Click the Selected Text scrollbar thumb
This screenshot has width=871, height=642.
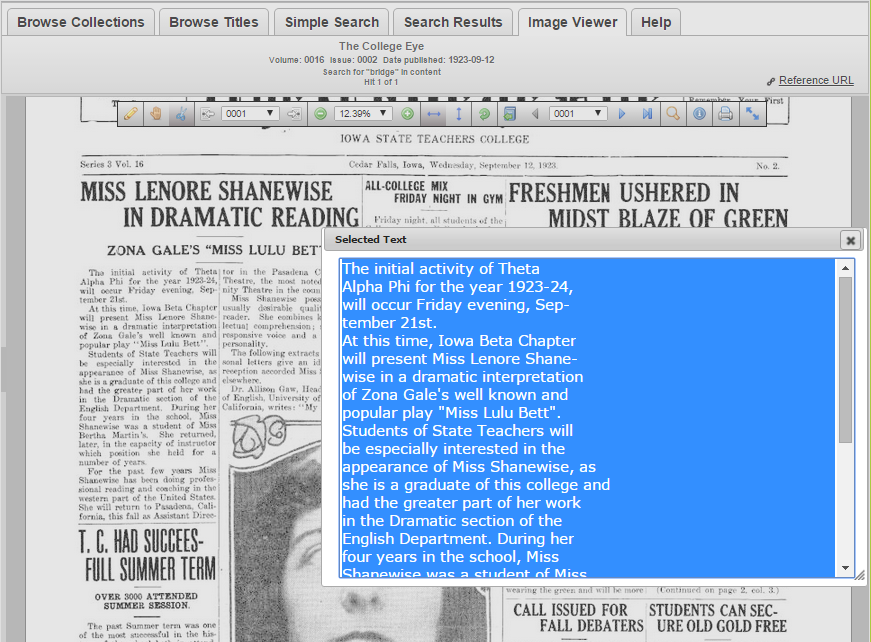click(x=845, y=360)
